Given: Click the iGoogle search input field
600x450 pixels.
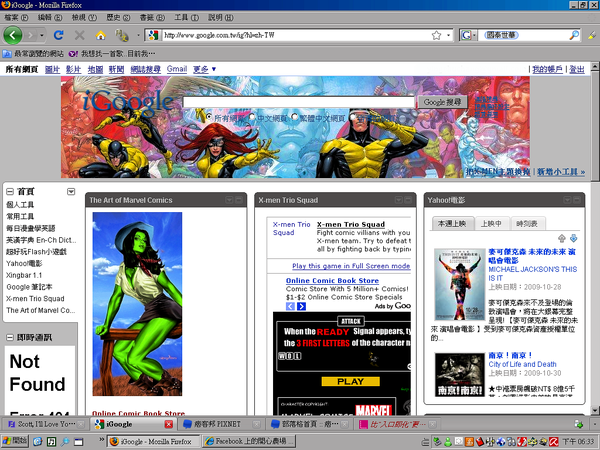Looking at the screenshot, I should click(x=299, y=102).
